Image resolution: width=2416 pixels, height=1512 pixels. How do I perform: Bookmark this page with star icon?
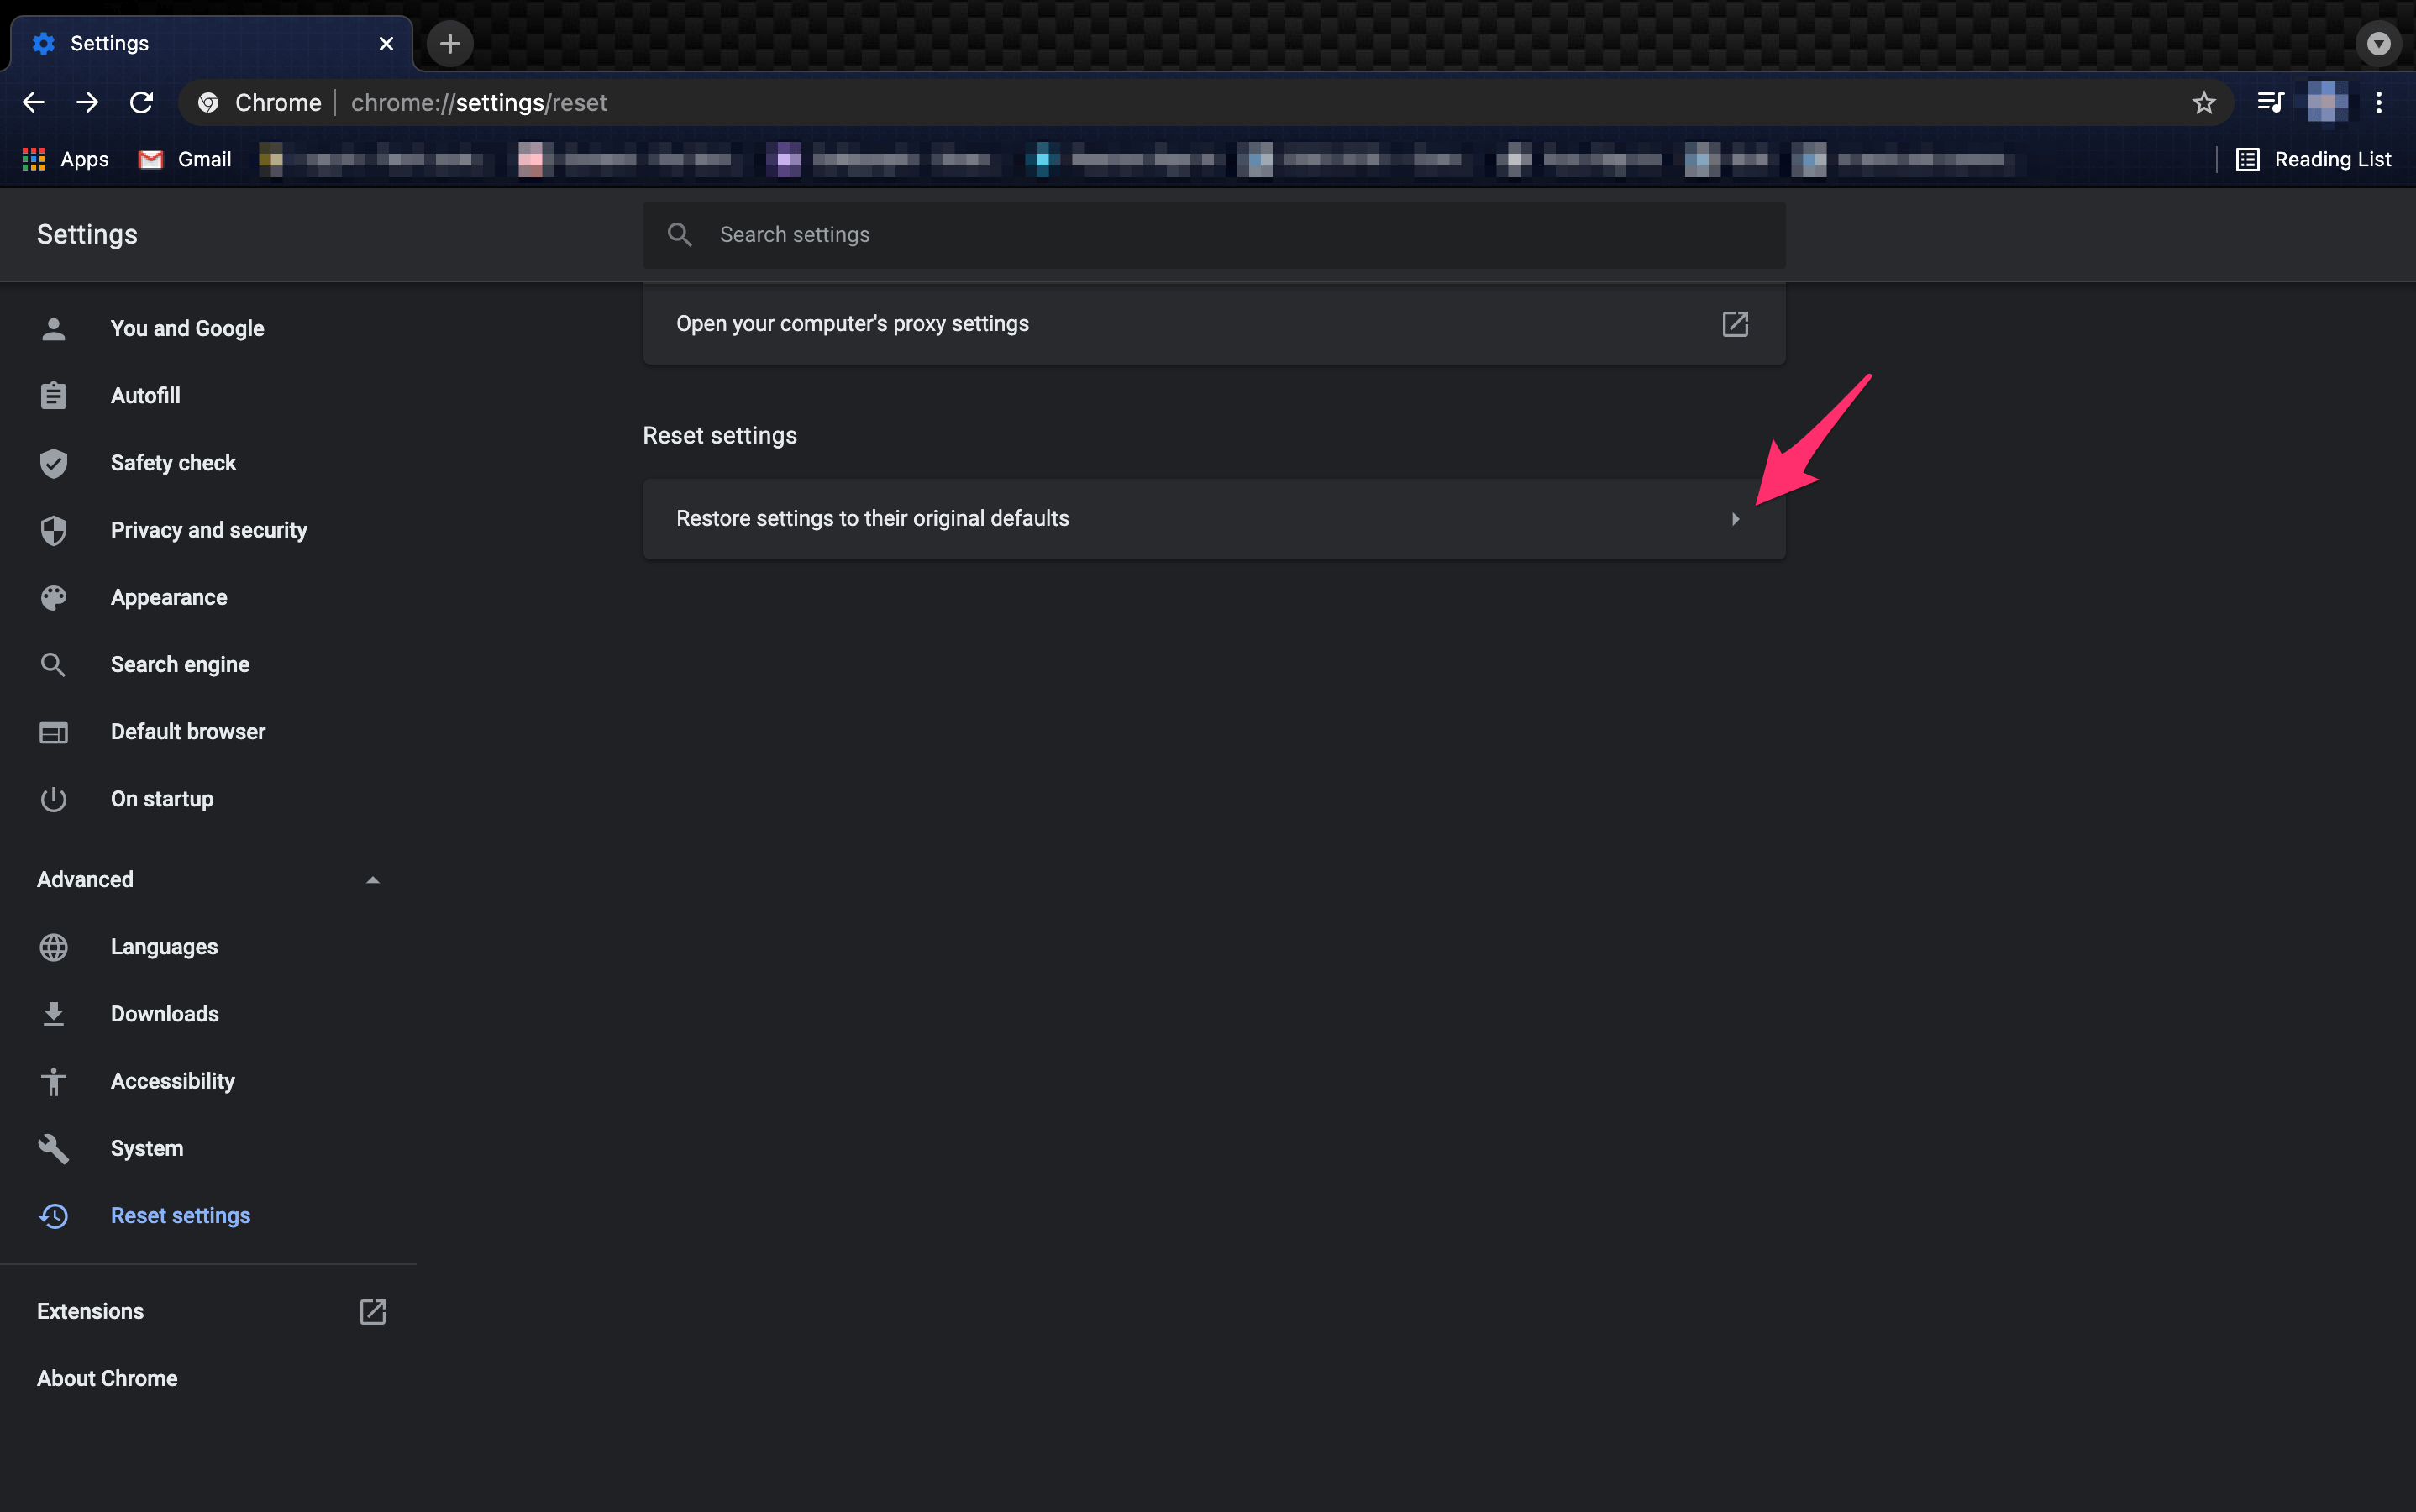pos(2204,102)
